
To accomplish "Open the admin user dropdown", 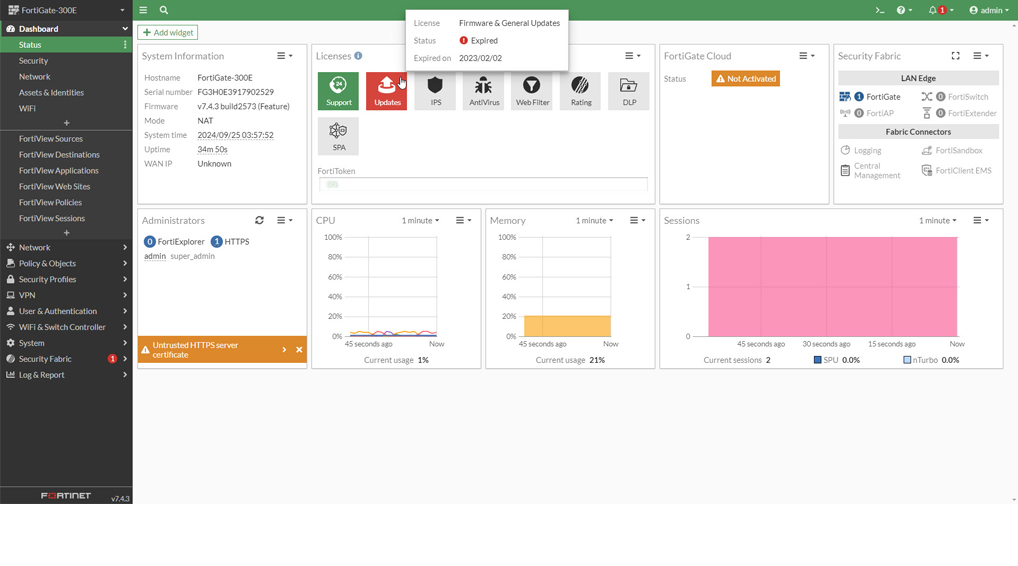I will 989,10.
